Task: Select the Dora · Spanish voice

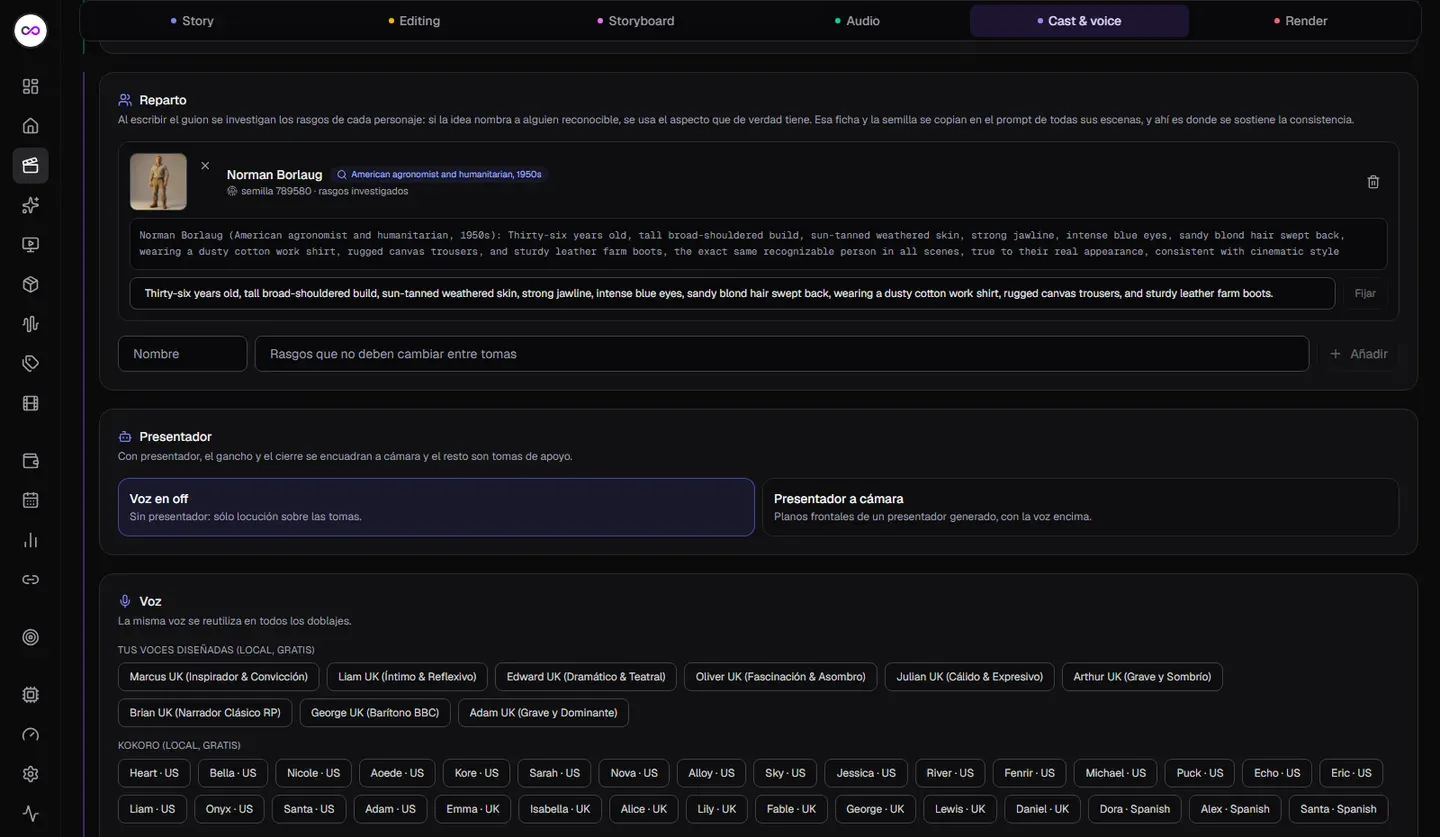Action: coord(1135,809)
